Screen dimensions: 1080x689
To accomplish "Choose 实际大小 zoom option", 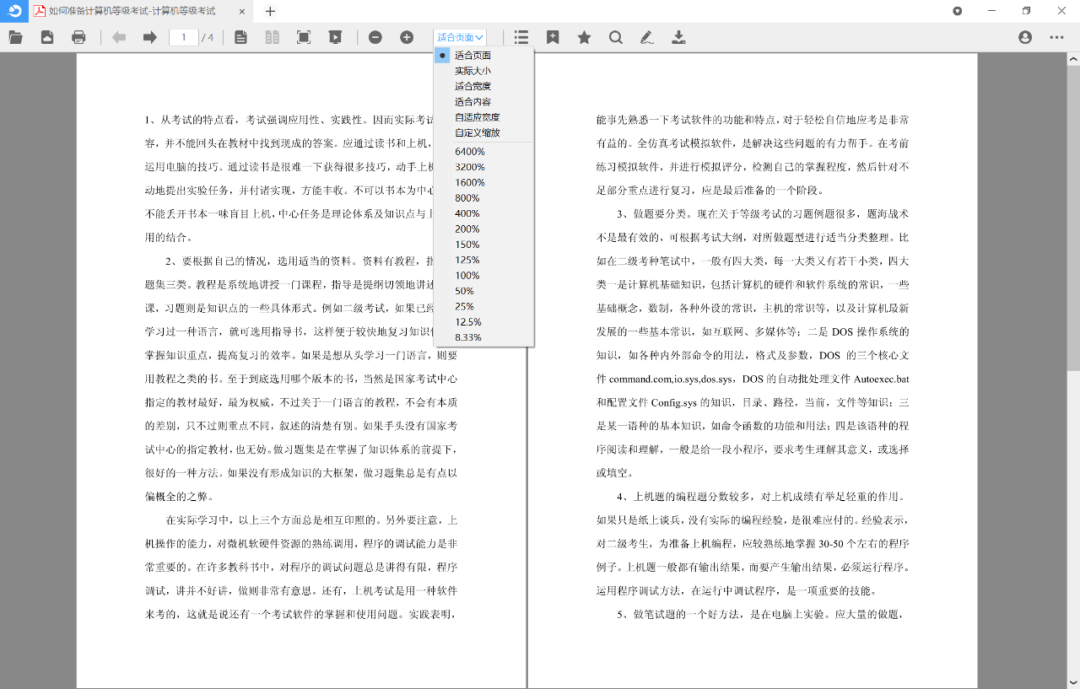I will [x=472, y=71].
